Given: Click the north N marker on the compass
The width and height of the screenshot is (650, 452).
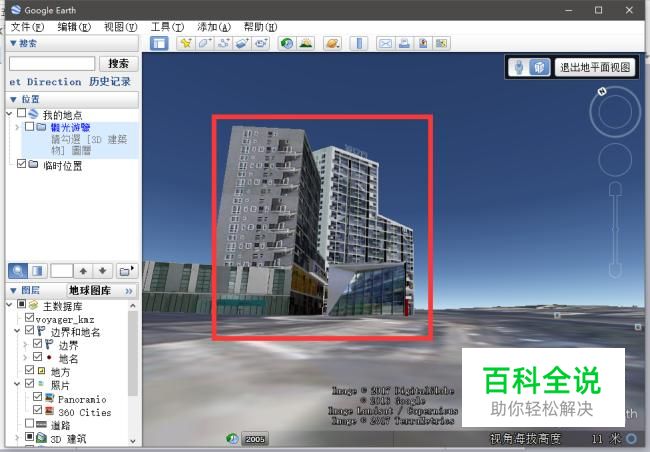Looking at the screenshot, I should pos(602,91).
